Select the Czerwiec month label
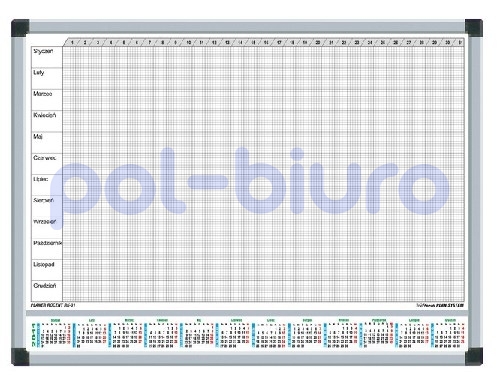Screen dimensions: 500x375 click(x=45, y=158)
